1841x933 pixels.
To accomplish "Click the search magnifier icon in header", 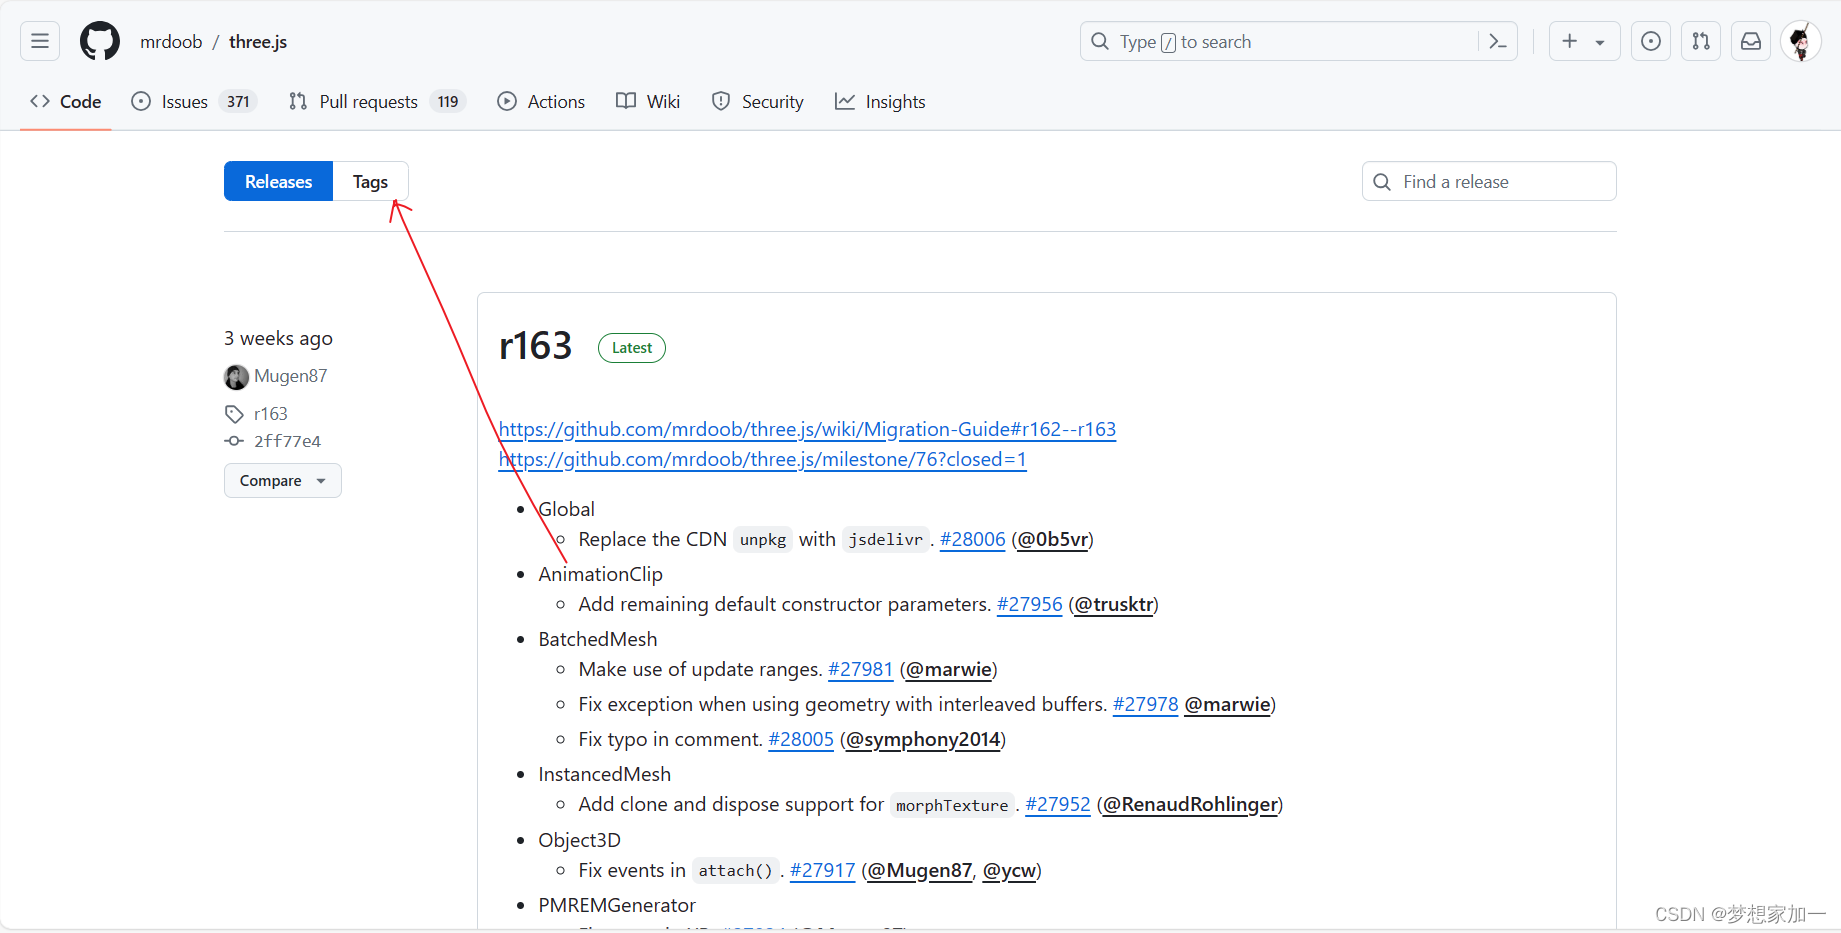I will pyautogui.click(x=1100, y=41).
